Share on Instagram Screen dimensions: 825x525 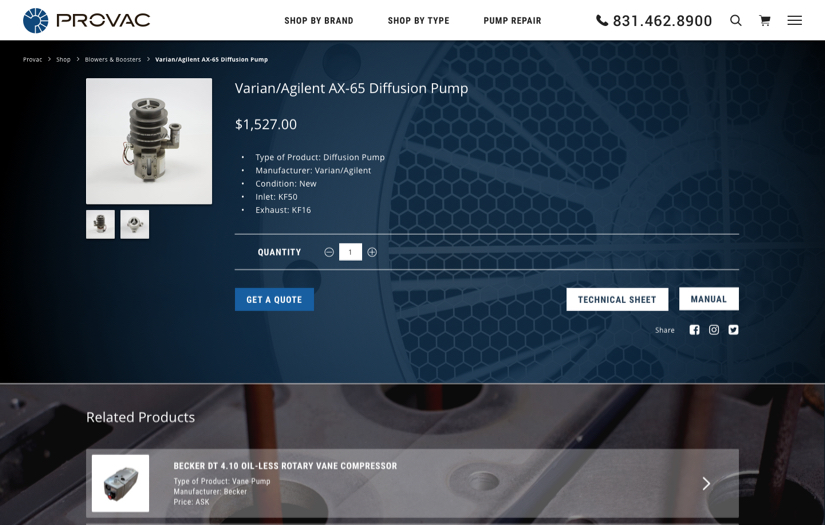[714, 330]
